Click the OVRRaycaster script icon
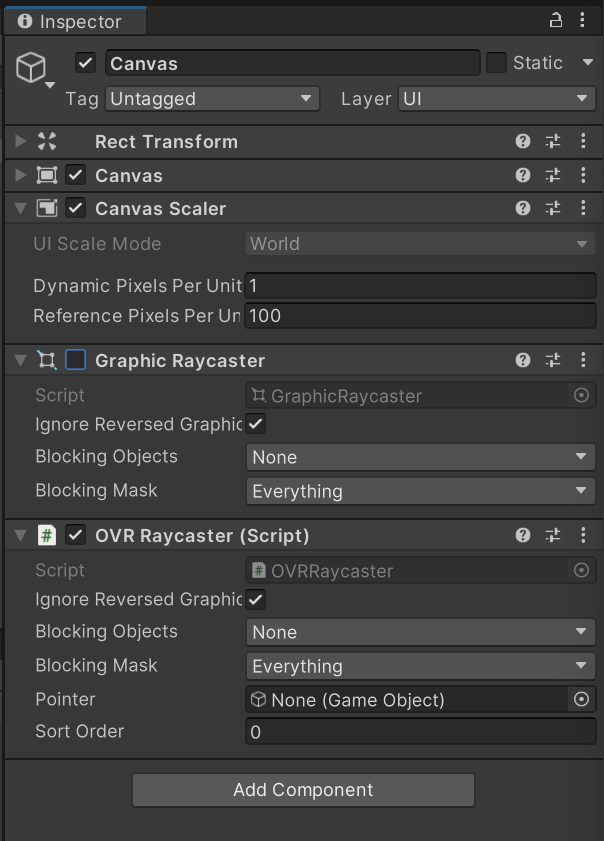Viewport: 604px width, 841px height. pyautogui.click(x=259, y=570)
